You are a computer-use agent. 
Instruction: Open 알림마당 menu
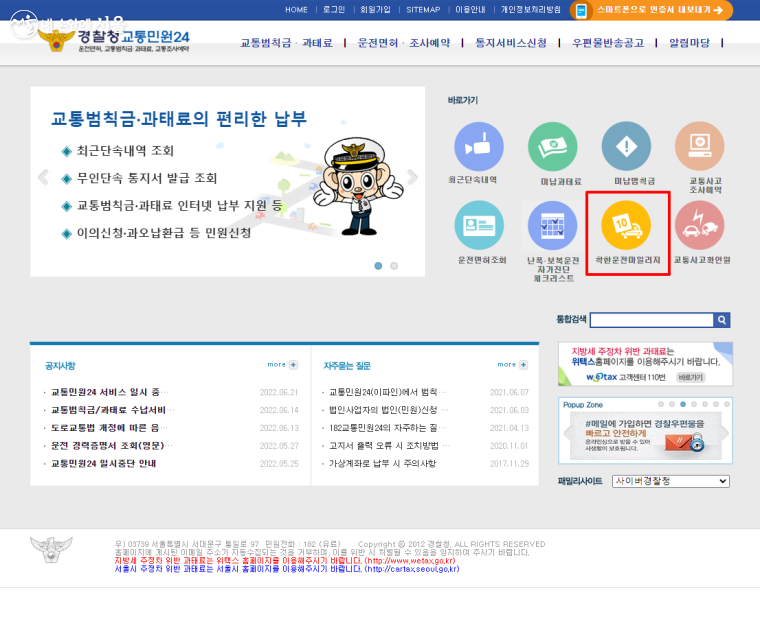coord(689,43)
